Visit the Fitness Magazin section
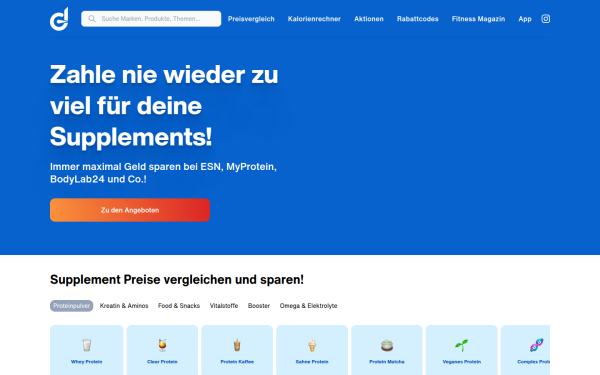 (478, 19)
